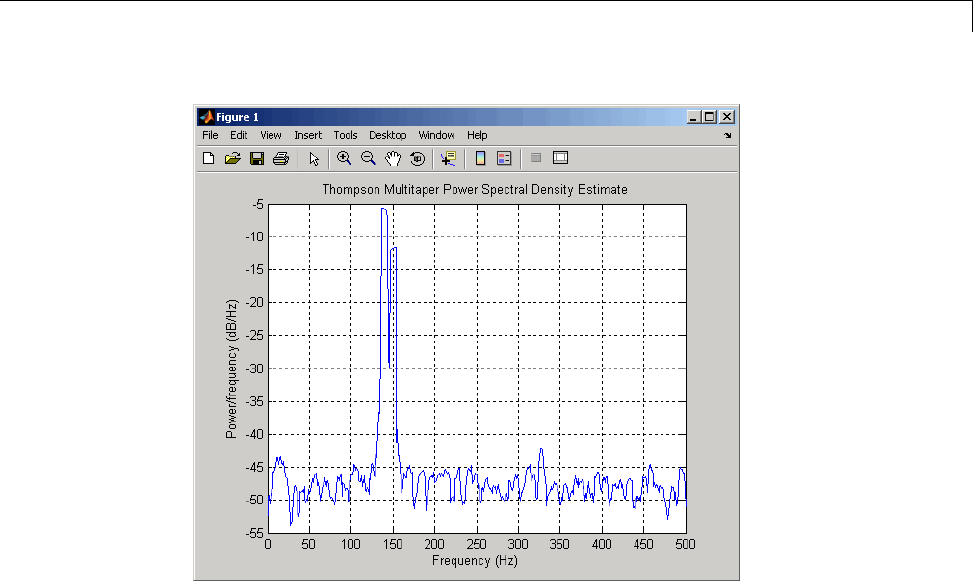Print figure with the printer icon
This screenshot has height=581, width=973.
pos(281,158)
